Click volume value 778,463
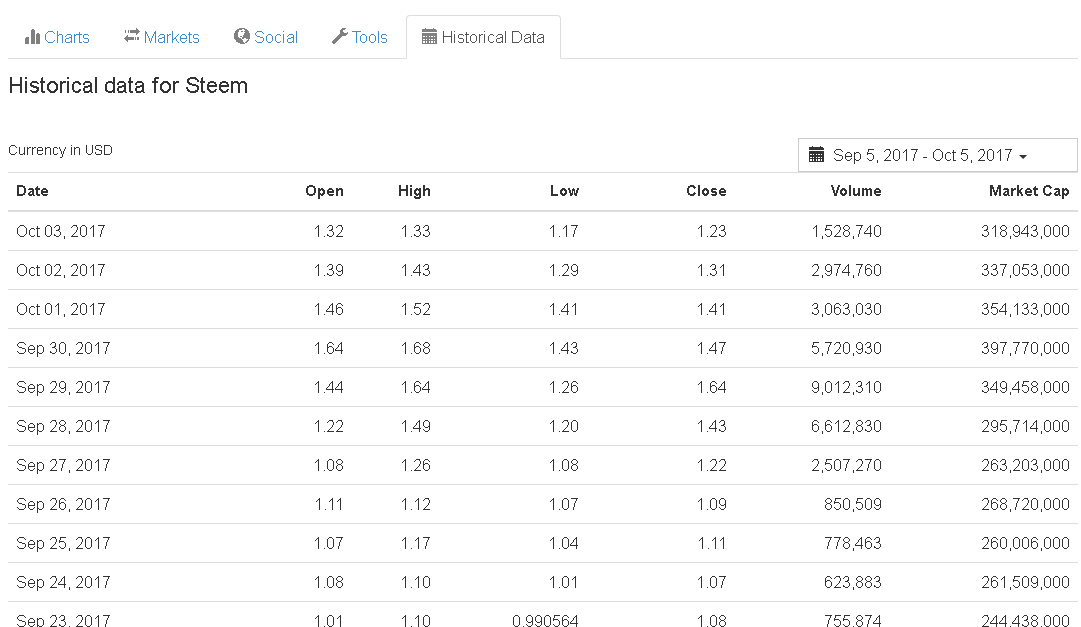This screenshot has width=1081, height=627. pyautogui.click(x=853, y=543)
